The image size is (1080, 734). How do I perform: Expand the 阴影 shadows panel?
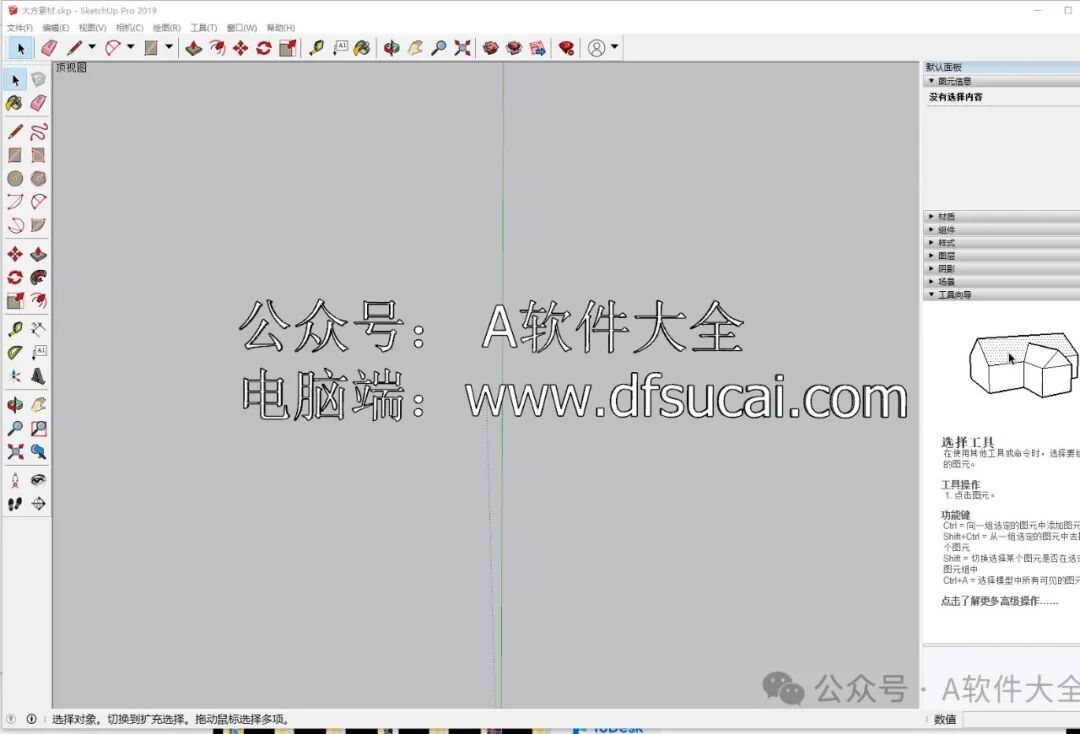coord(932,268)
